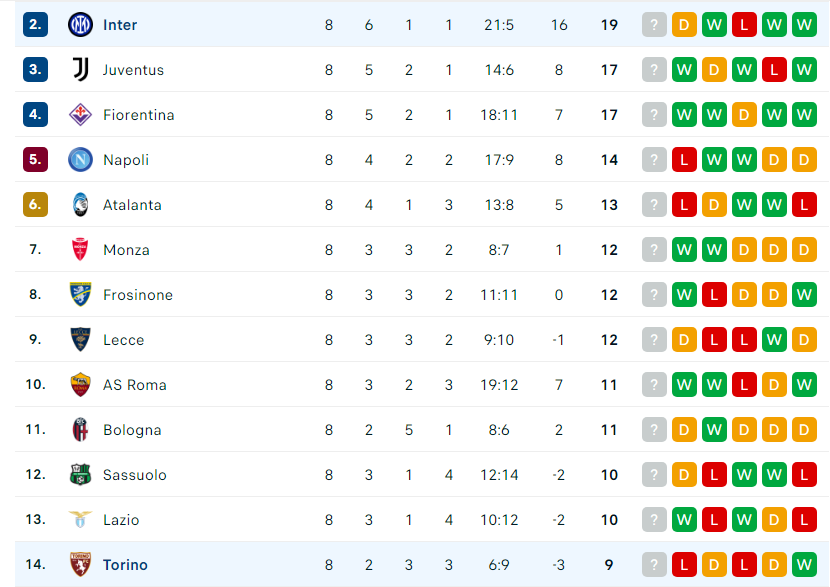Click Torino's green W form badge
This screenshot has height=587, width=830.
click(804, 565)
